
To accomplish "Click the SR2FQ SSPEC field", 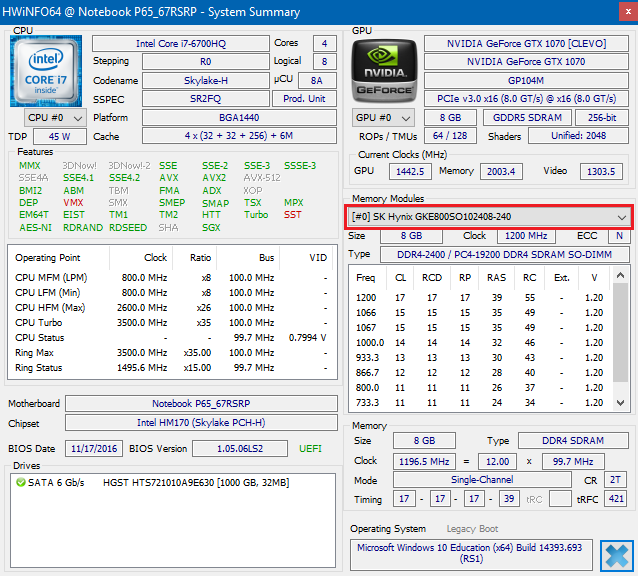I will (x=205, y=99).
